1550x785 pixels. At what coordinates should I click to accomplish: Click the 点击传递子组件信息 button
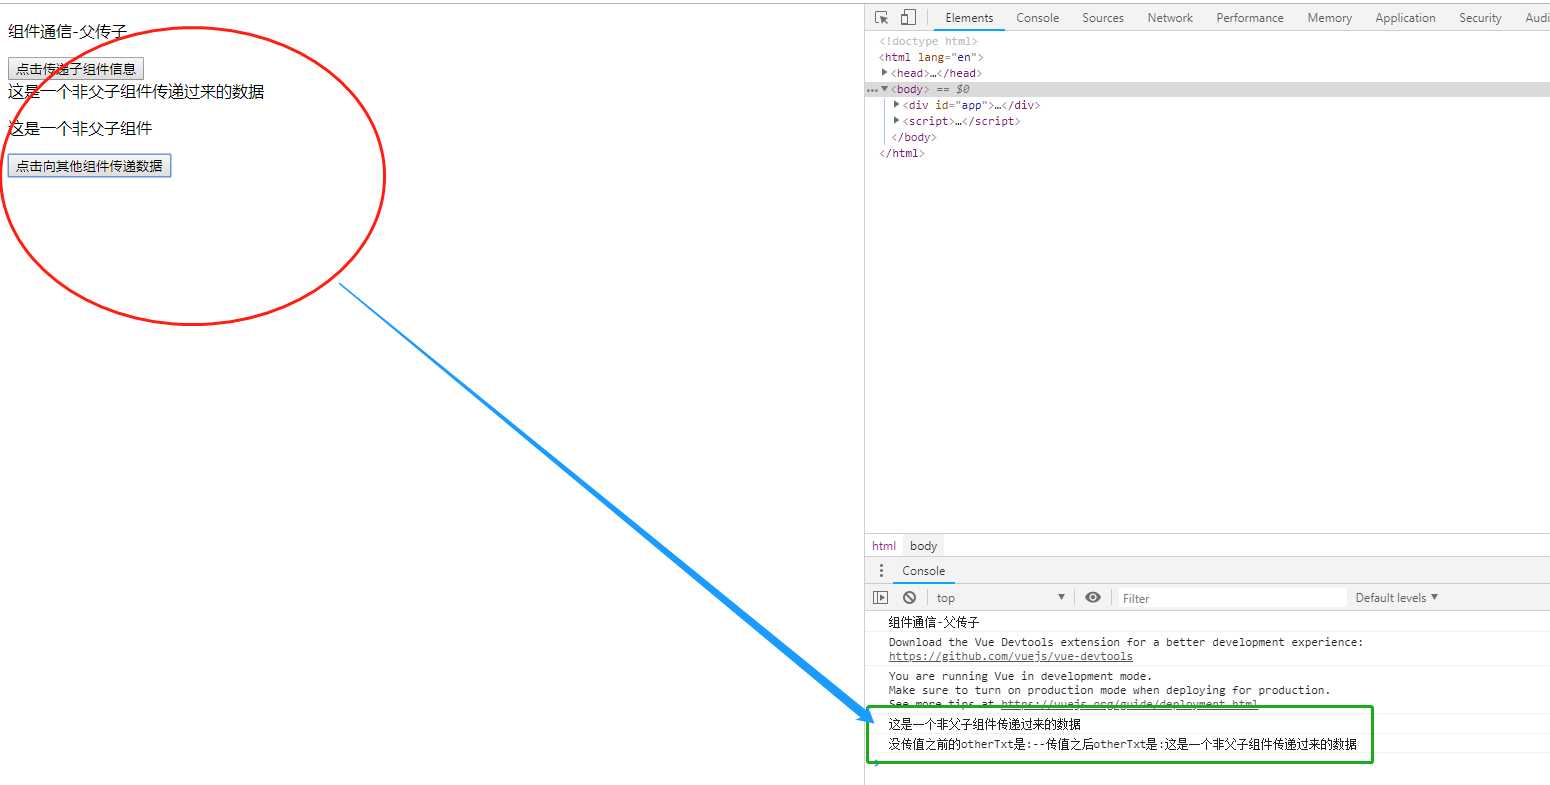point(76,69)
